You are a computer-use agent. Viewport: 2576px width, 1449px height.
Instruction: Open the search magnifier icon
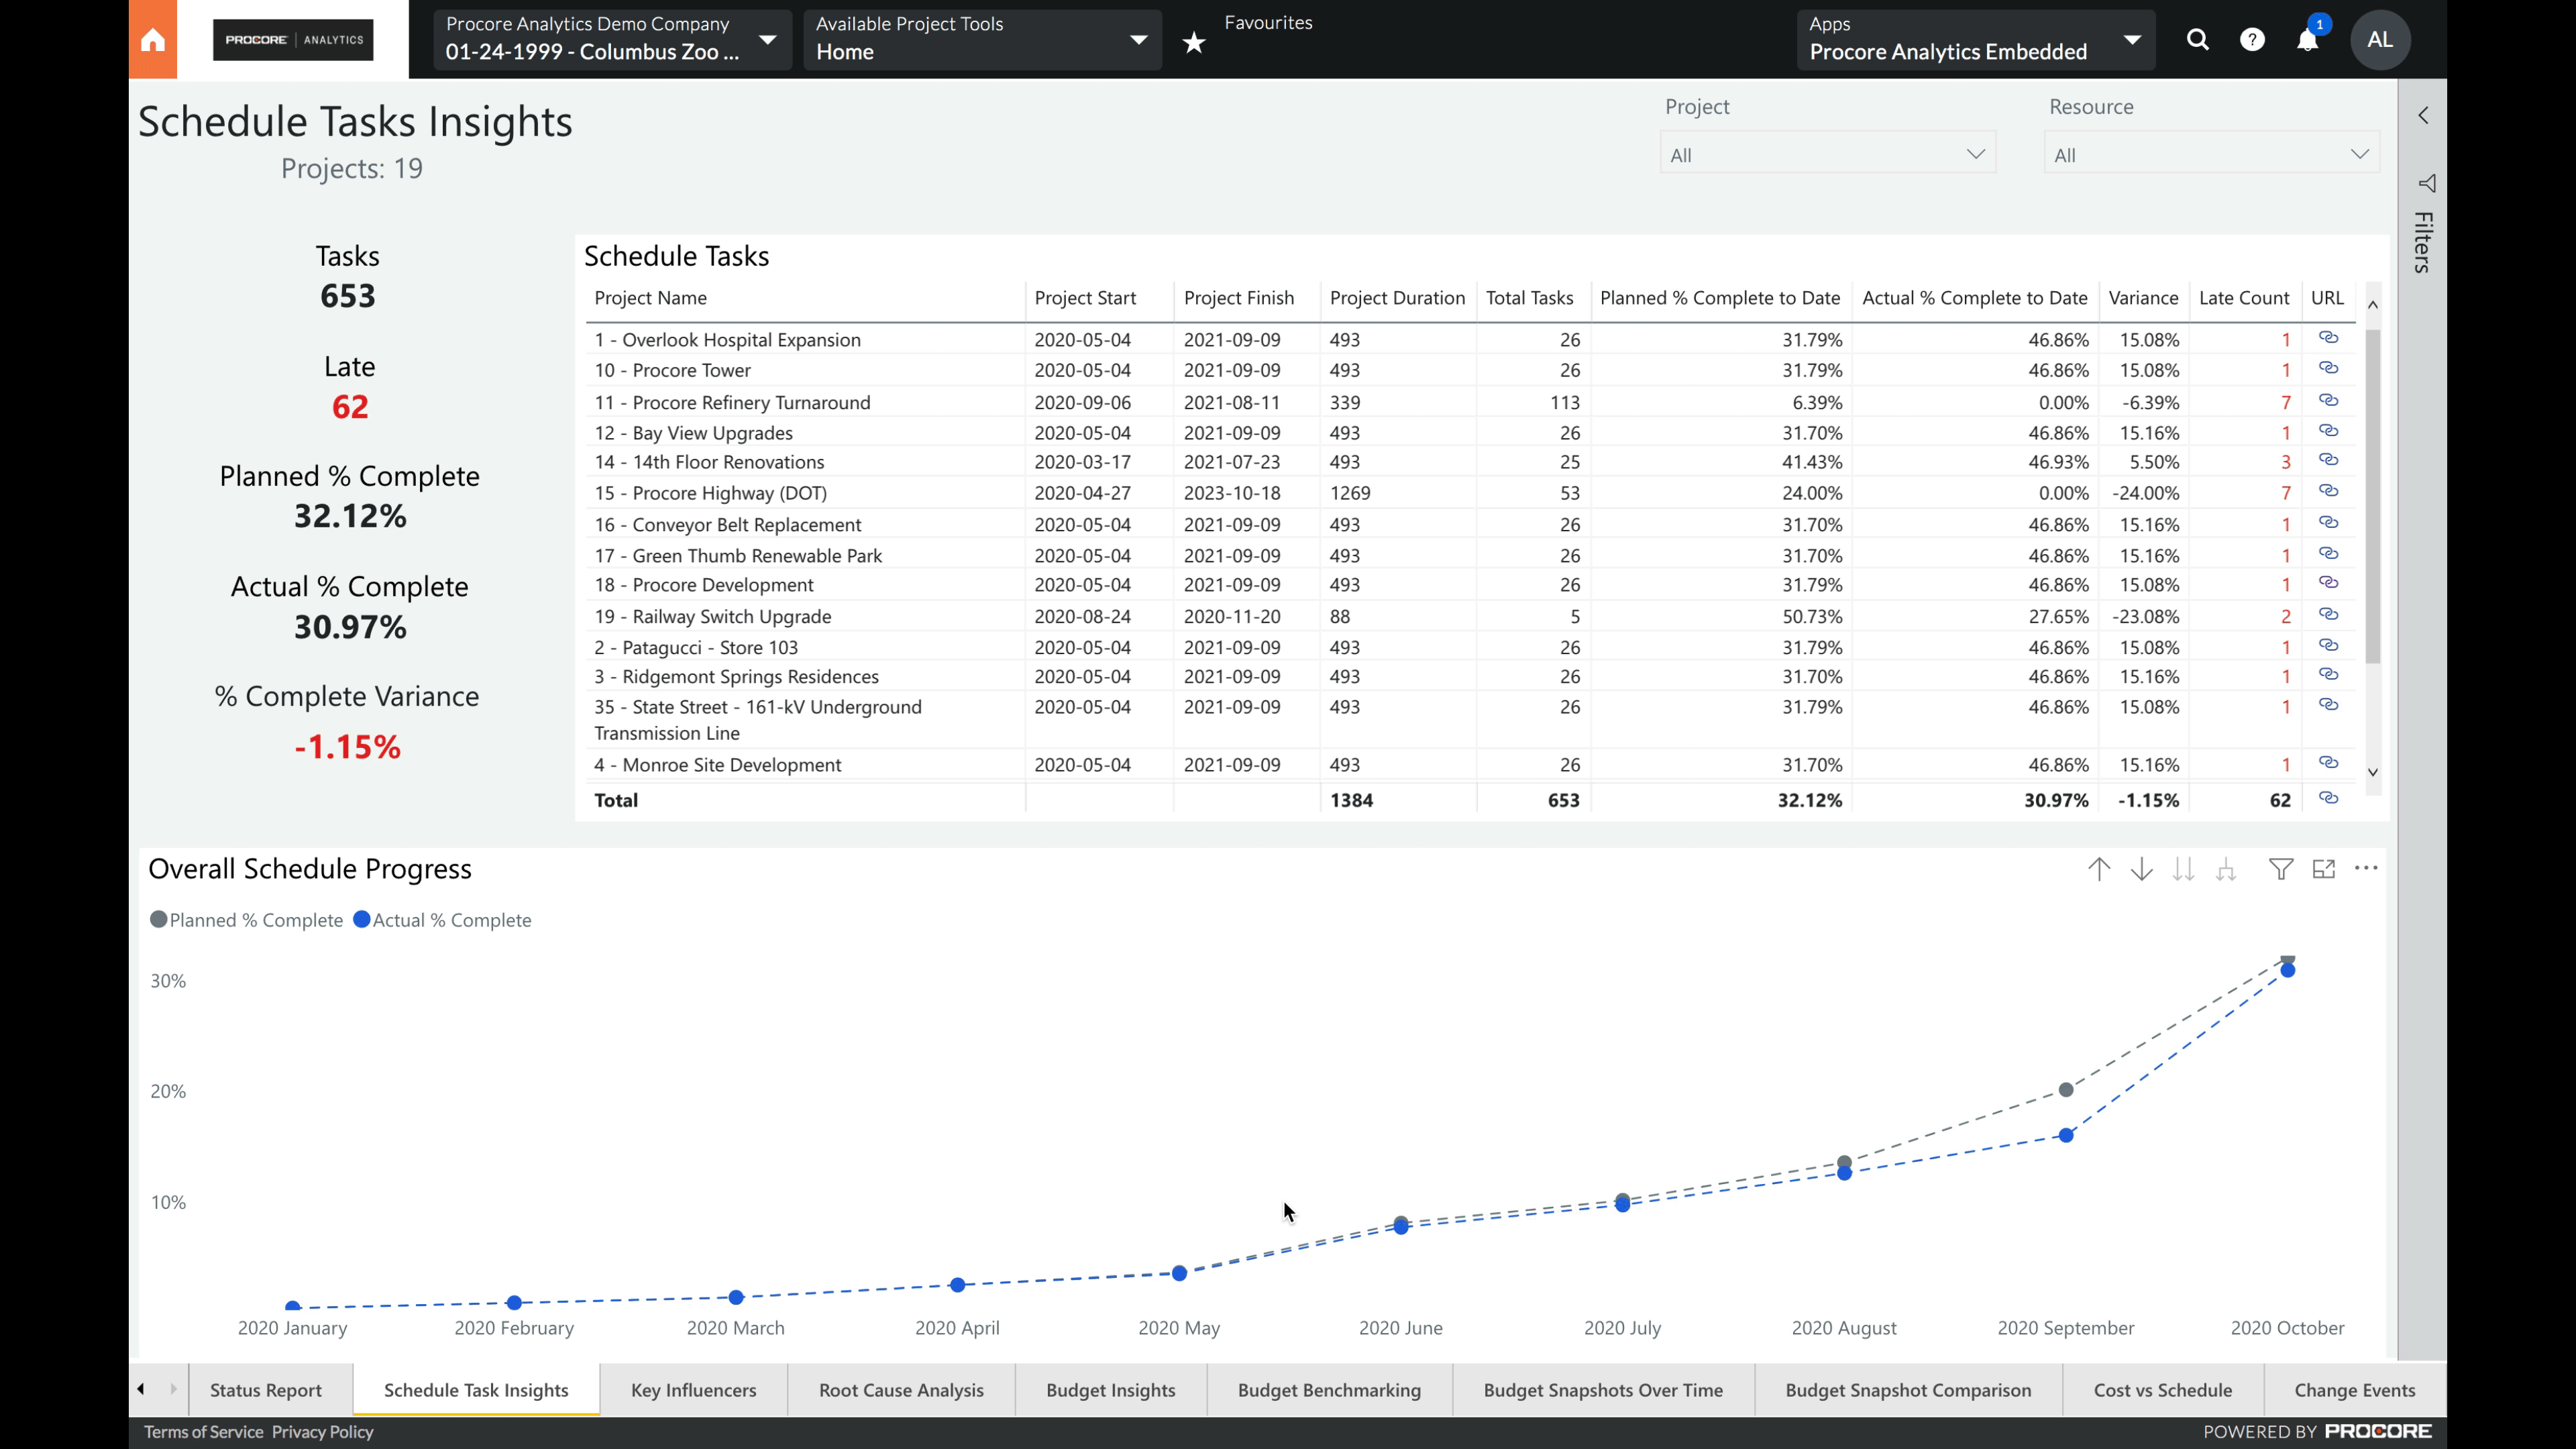coord(2197,40)
